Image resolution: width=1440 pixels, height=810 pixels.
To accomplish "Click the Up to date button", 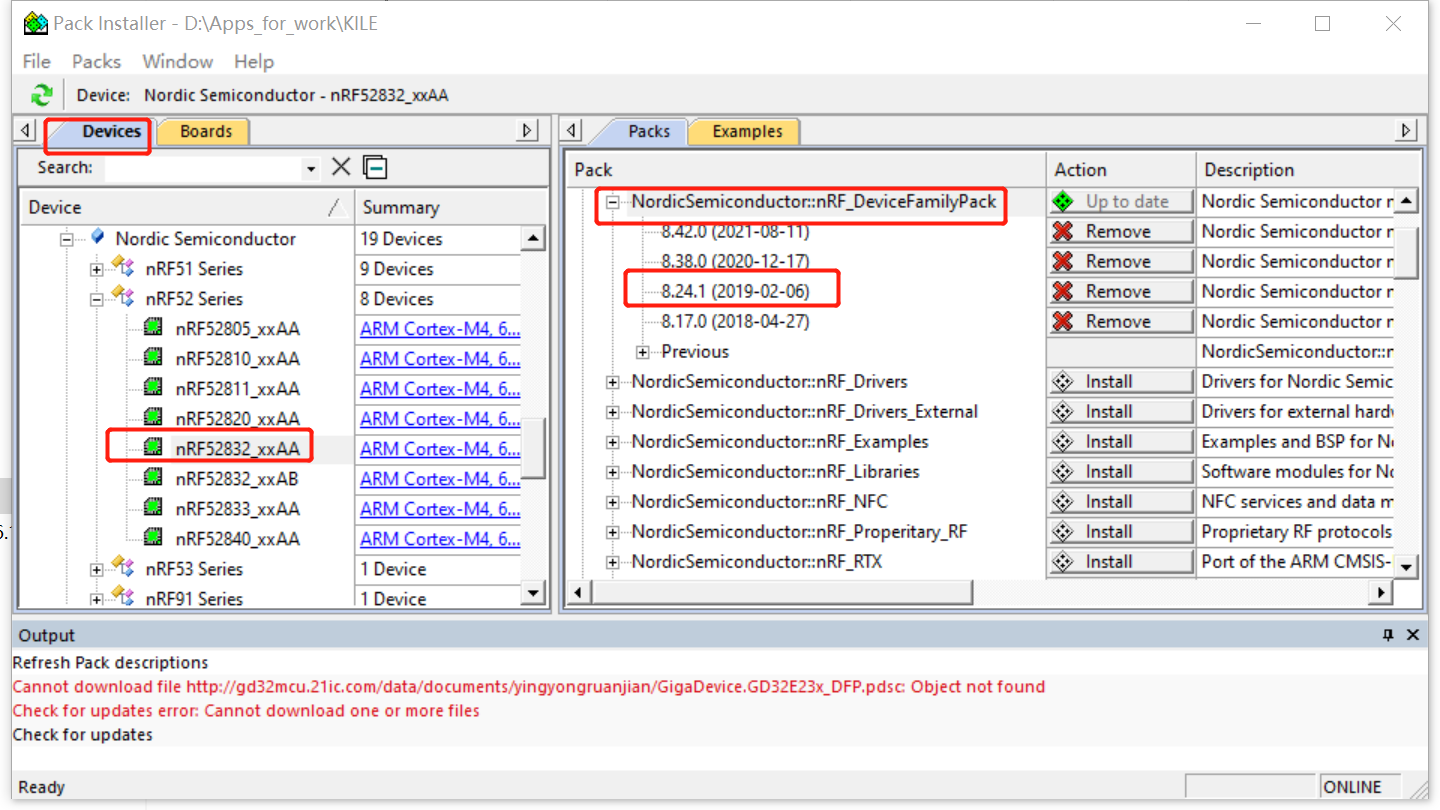I will 1121,201.
